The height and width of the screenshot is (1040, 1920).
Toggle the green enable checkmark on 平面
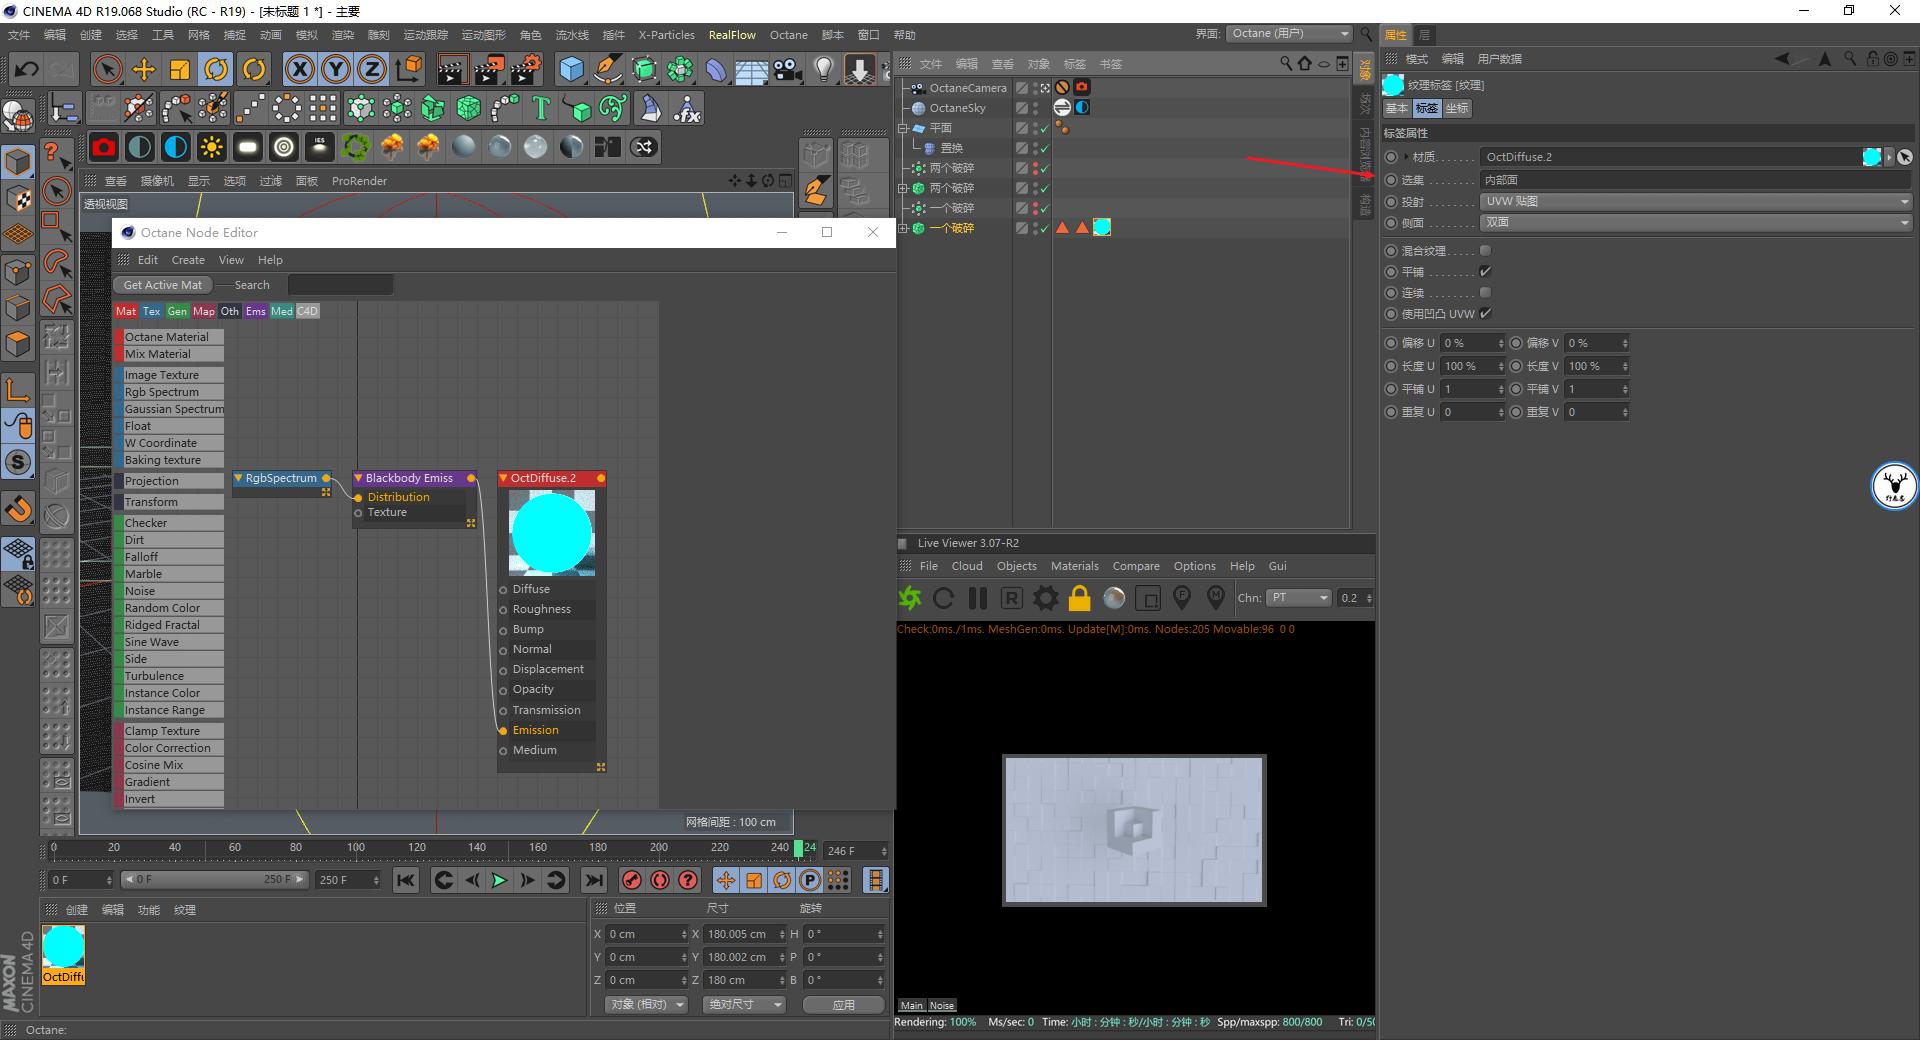pos(1044,128)
